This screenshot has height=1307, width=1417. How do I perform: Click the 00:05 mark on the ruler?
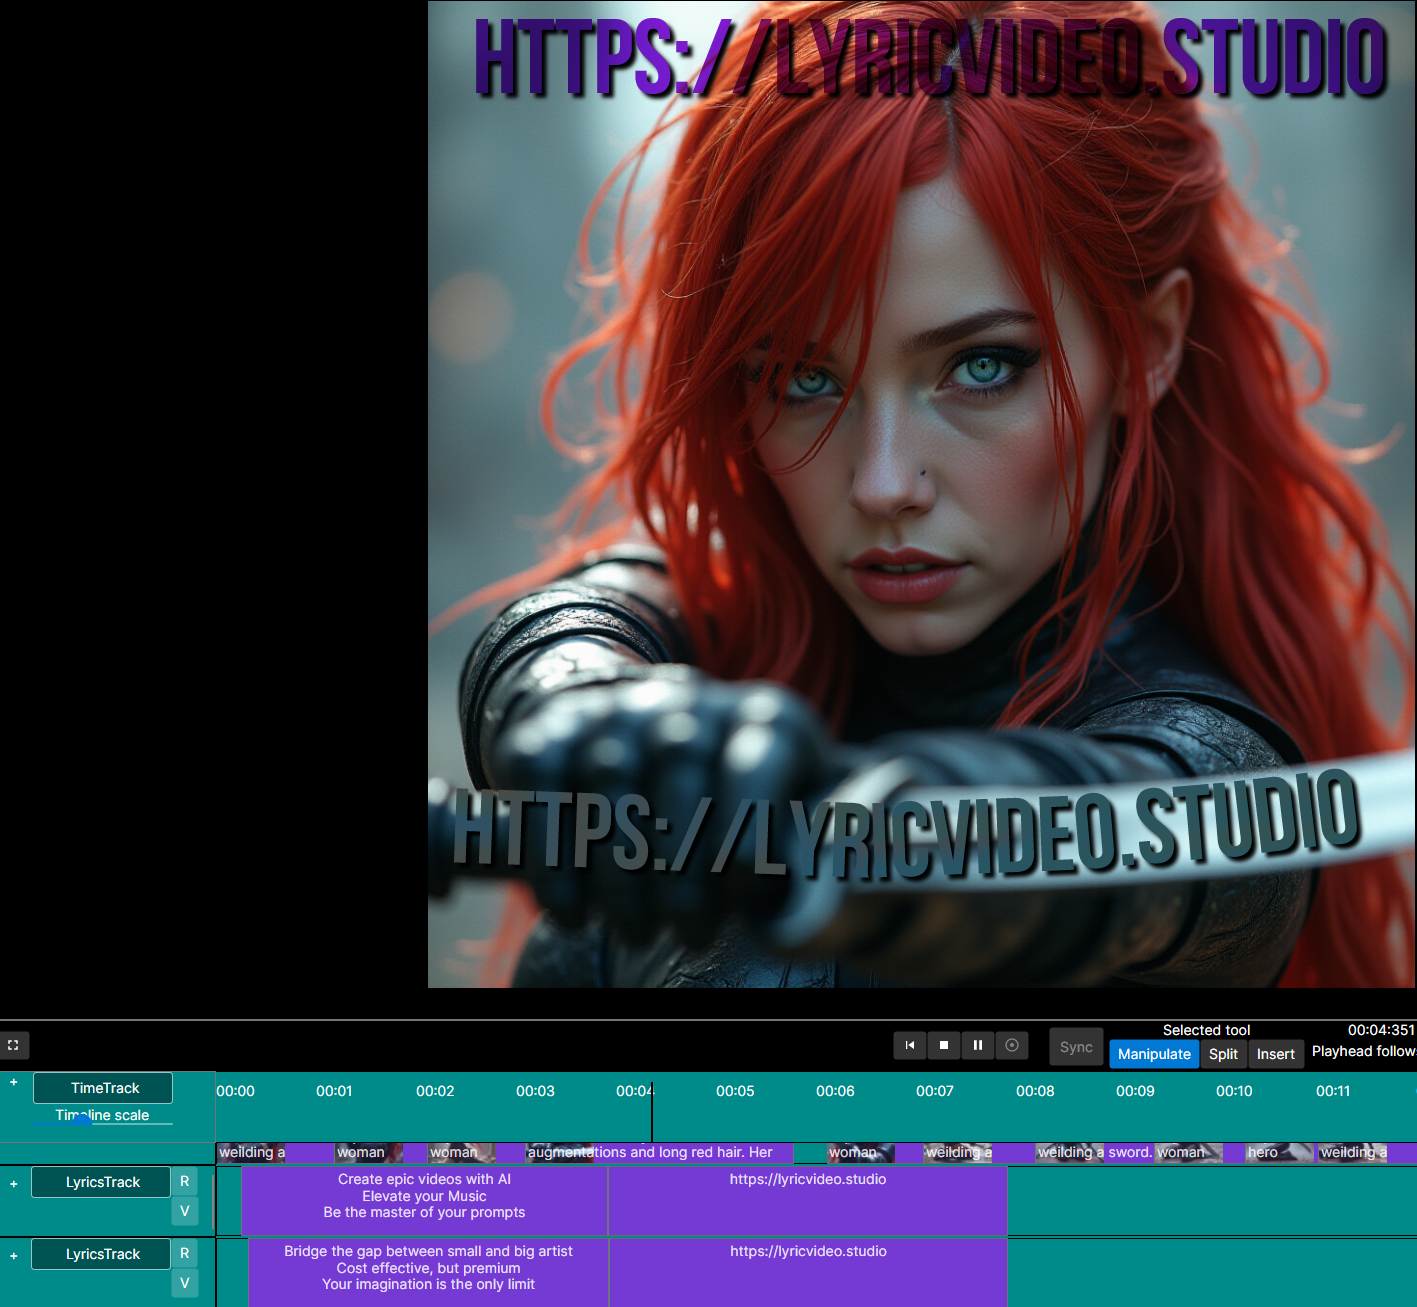tap(735, 1091)
